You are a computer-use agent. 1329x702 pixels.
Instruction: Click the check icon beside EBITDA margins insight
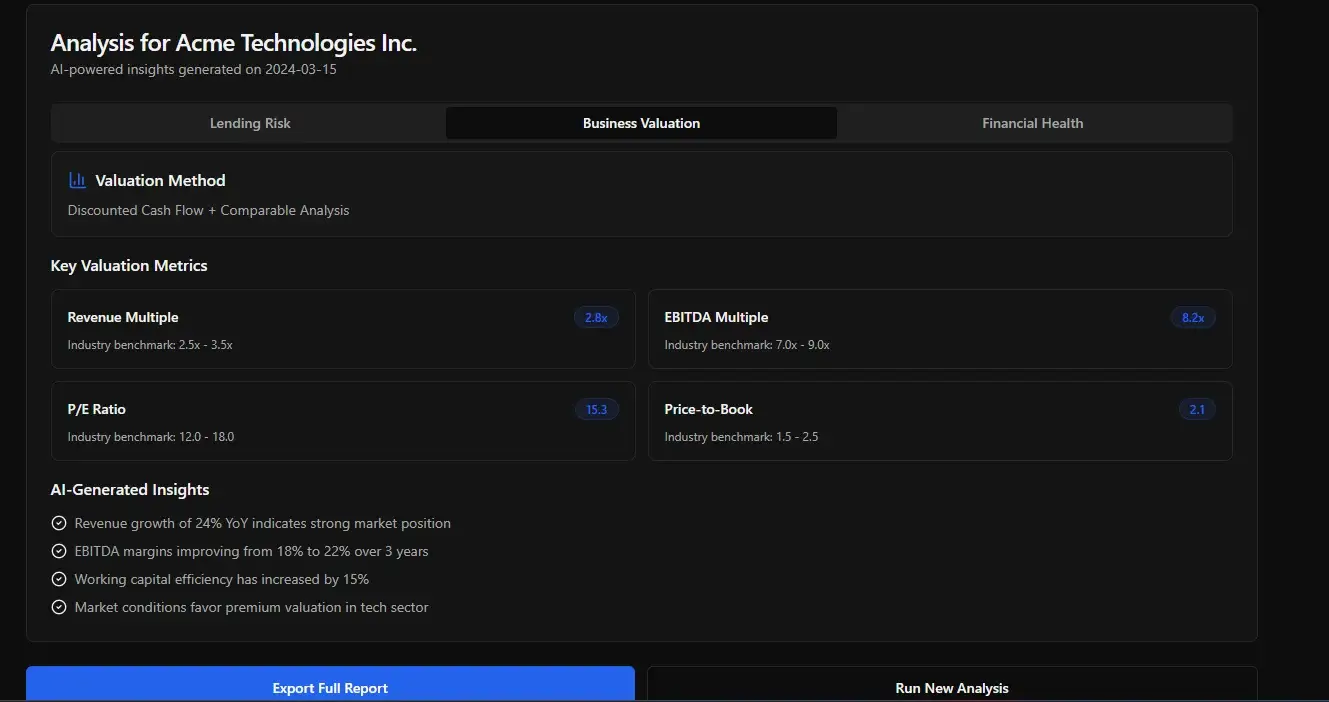tap(59, 551)
